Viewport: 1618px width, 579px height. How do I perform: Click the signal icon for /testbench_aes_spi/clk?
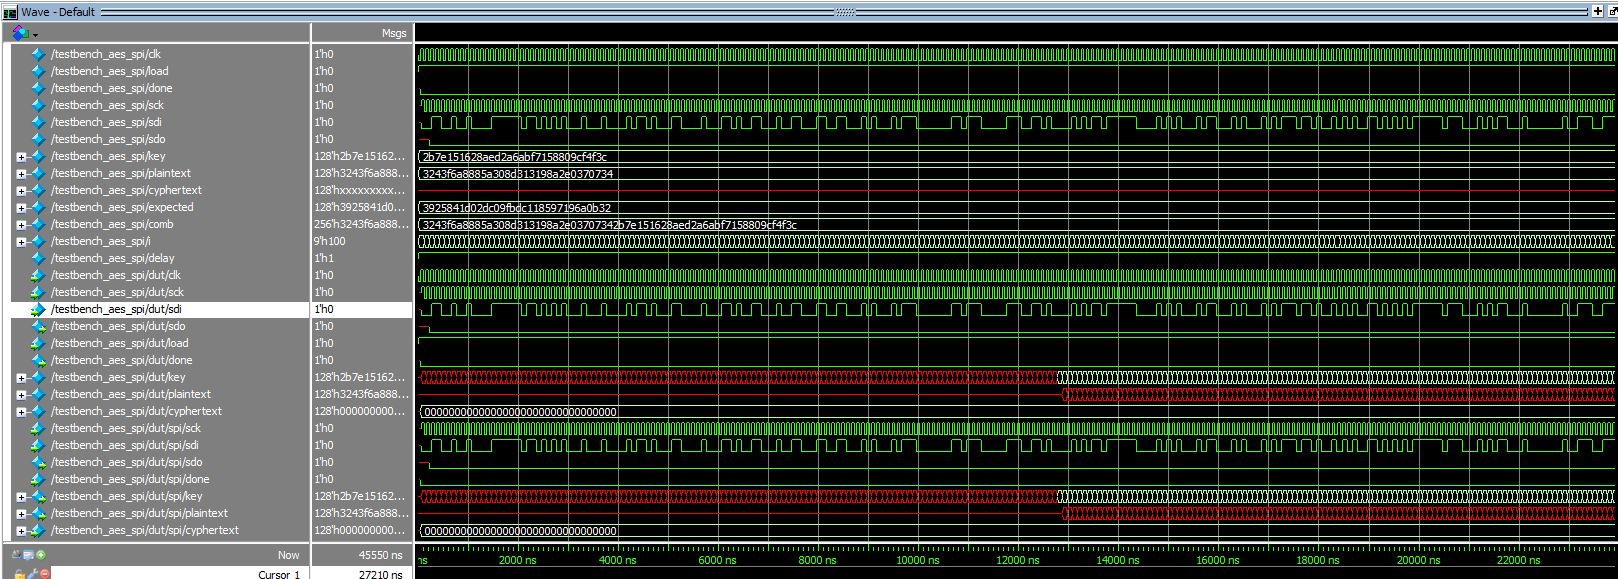pyautogui.click(x=38, y=54)
